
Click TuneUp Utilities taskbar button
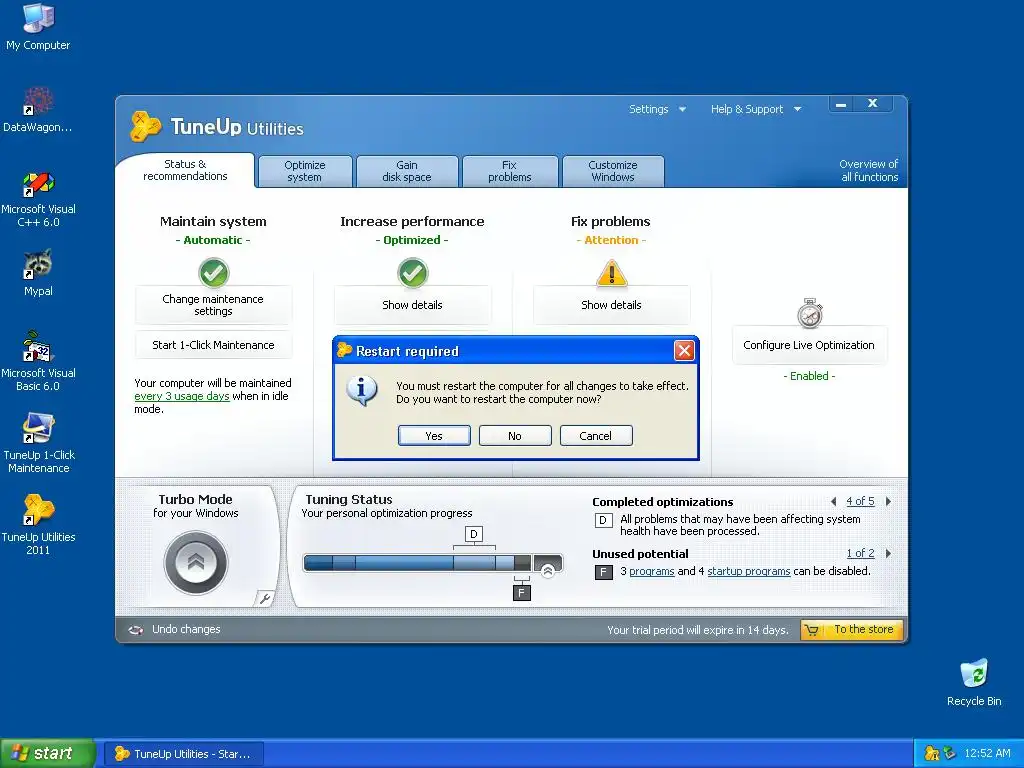coord(184,754)
